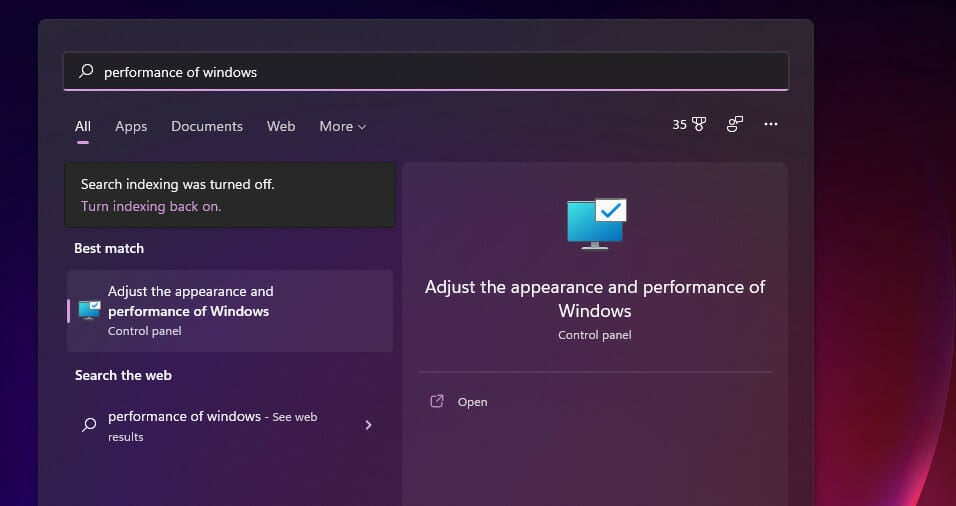
Task: Click the 'Control panel' label in the preview pane
Action: click(x=594, y=335)
